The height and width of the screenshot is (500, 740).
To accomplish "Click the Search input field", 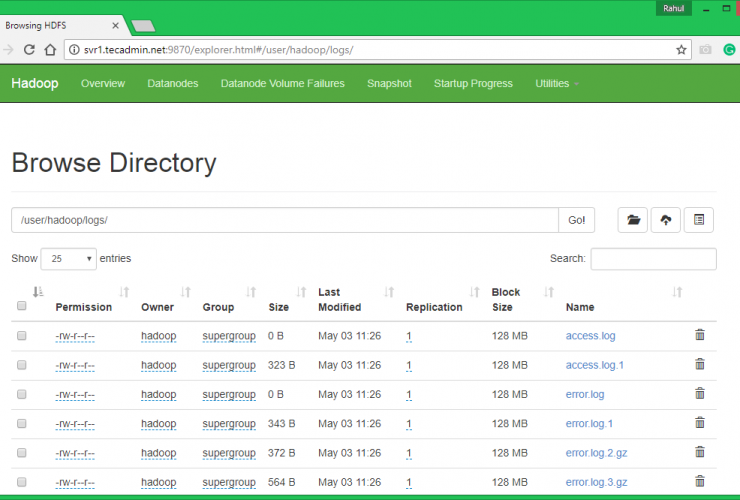I will click(x=653, y=259).
